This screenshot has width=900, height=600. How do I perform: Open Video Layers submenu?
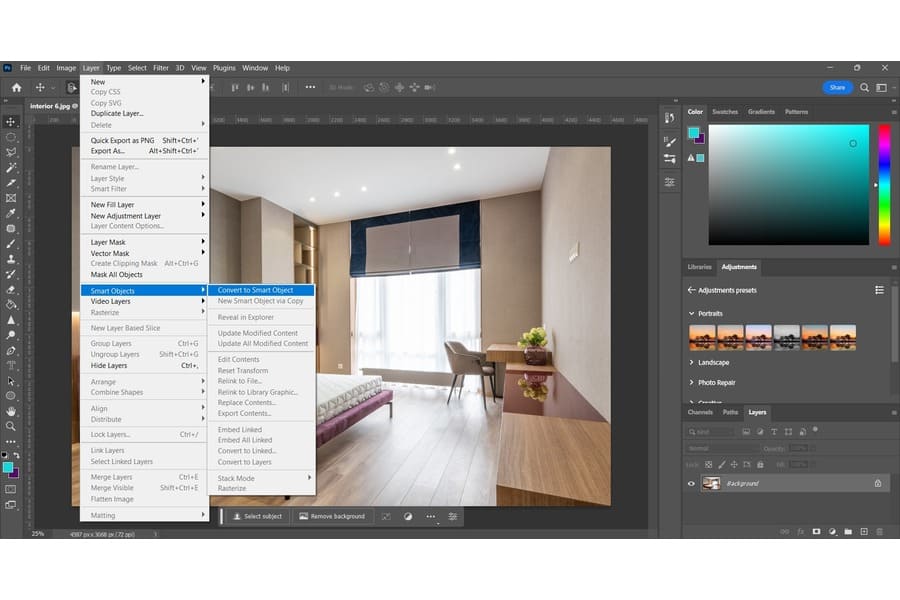click(144, 301)
